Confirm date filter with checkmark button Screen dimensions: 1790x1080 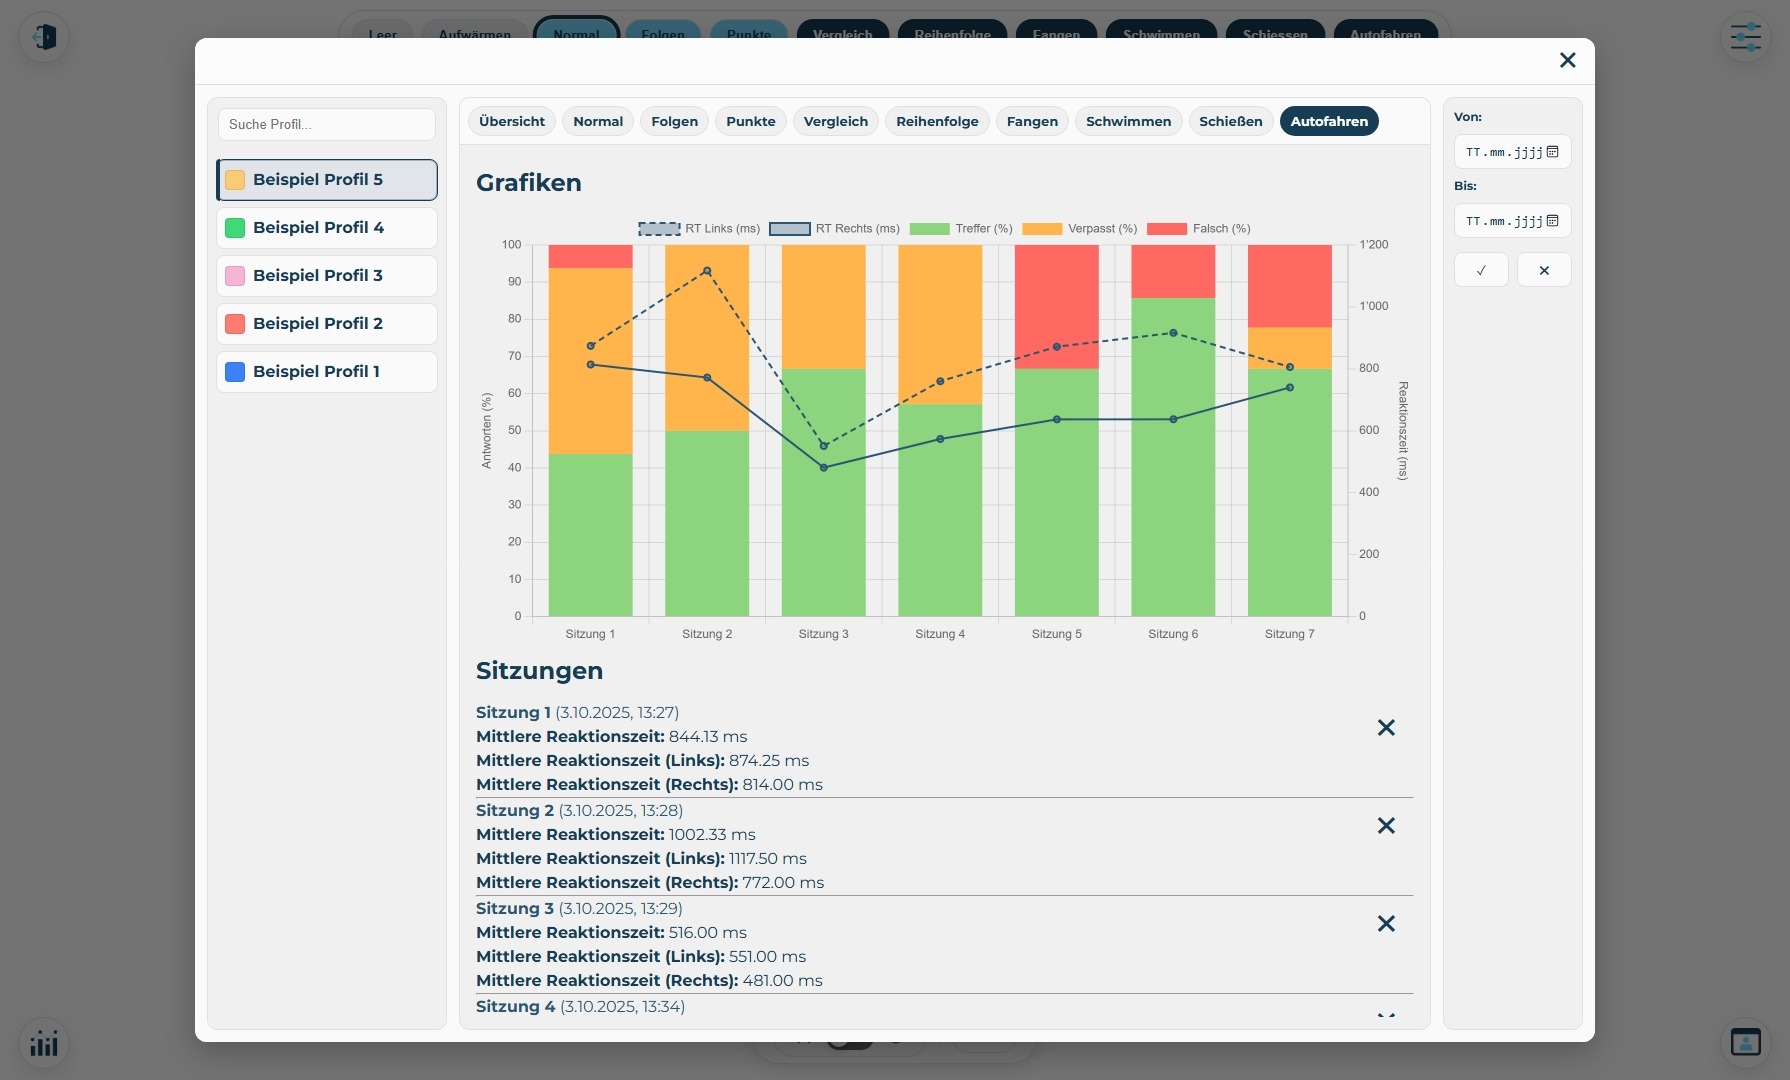pyautogui.click(x=1481, y=270)
